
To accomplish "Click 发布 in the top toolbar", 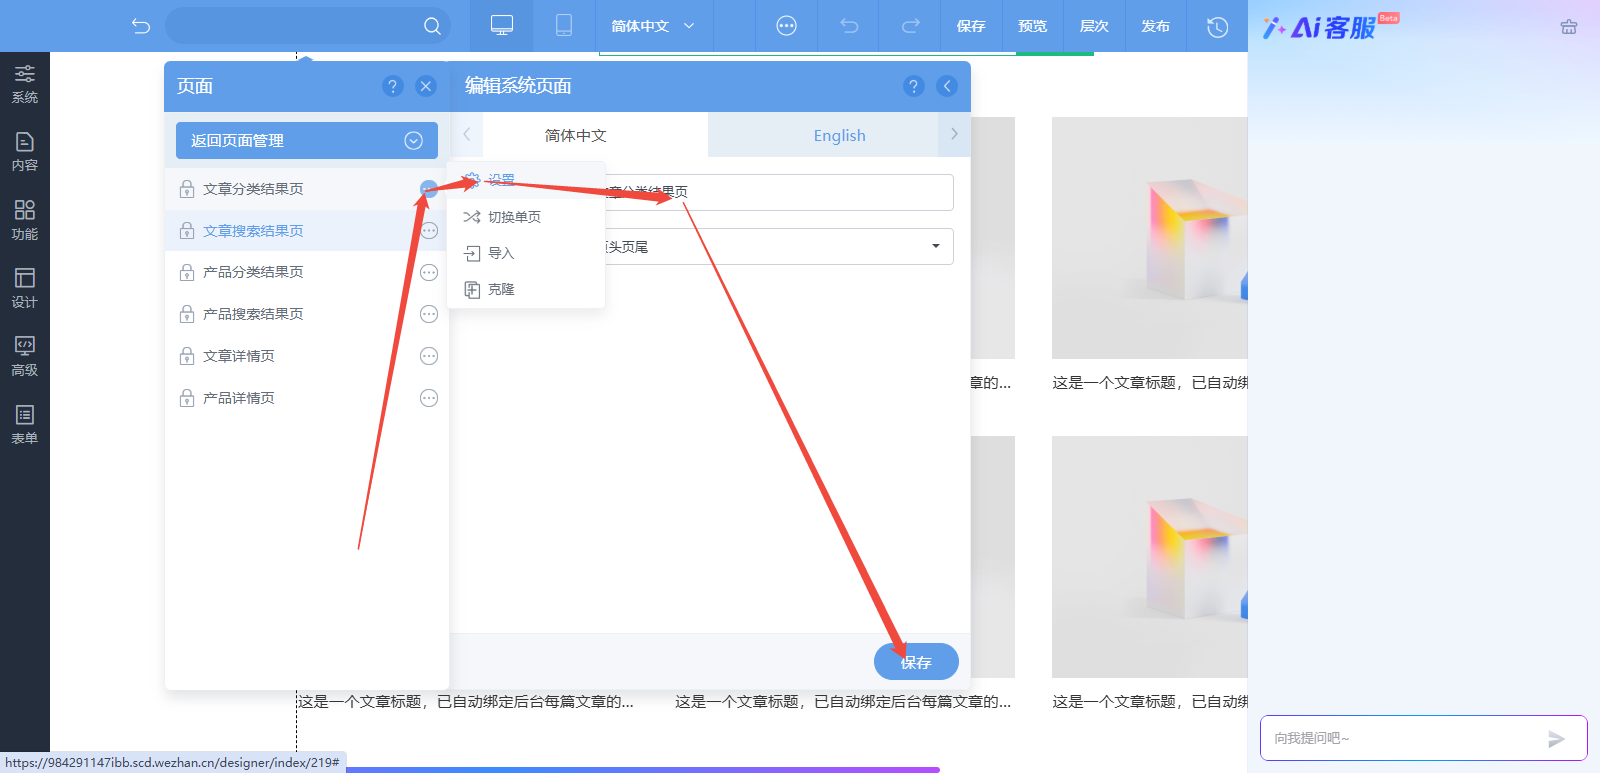I will click(x=1155, y=26).
